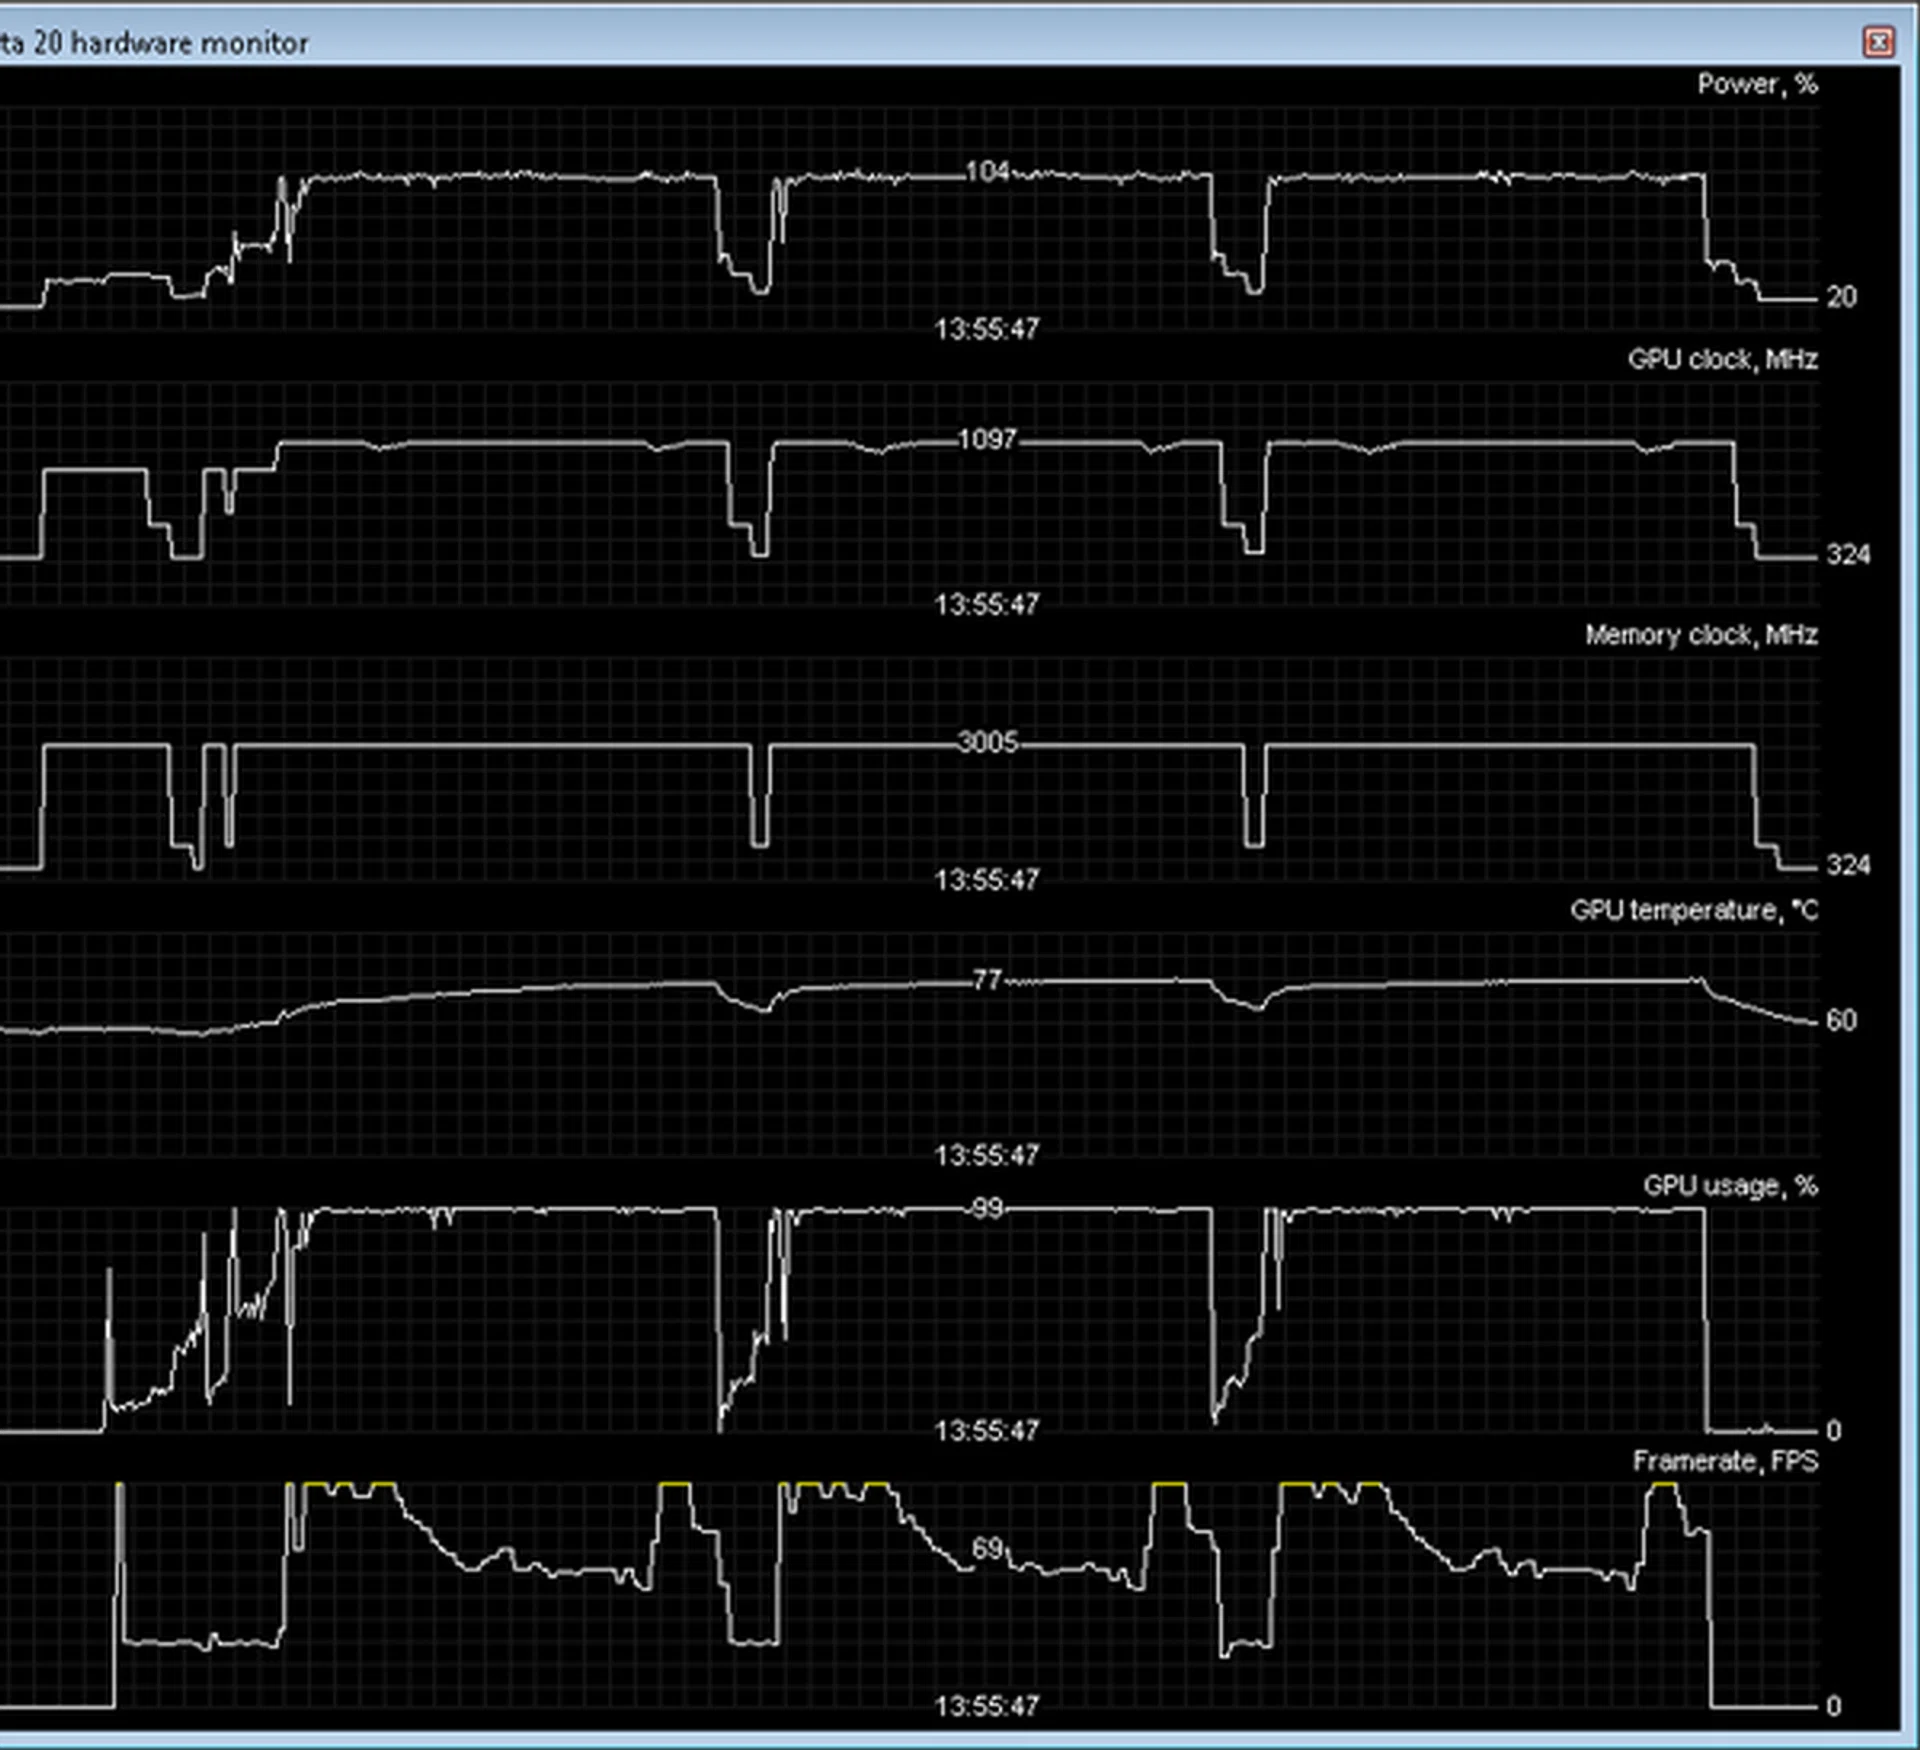The width and height of the screenshot is (1920, 1750).
Task: Close the hardware monitor window
Action: (1878, 42)
